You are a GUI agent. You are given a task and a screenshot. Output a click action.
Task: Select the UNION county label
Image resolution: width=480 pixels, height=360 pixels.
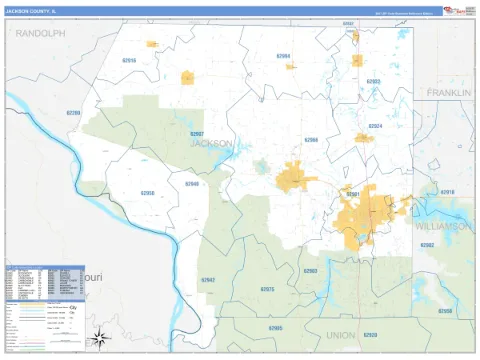point(341,335)
